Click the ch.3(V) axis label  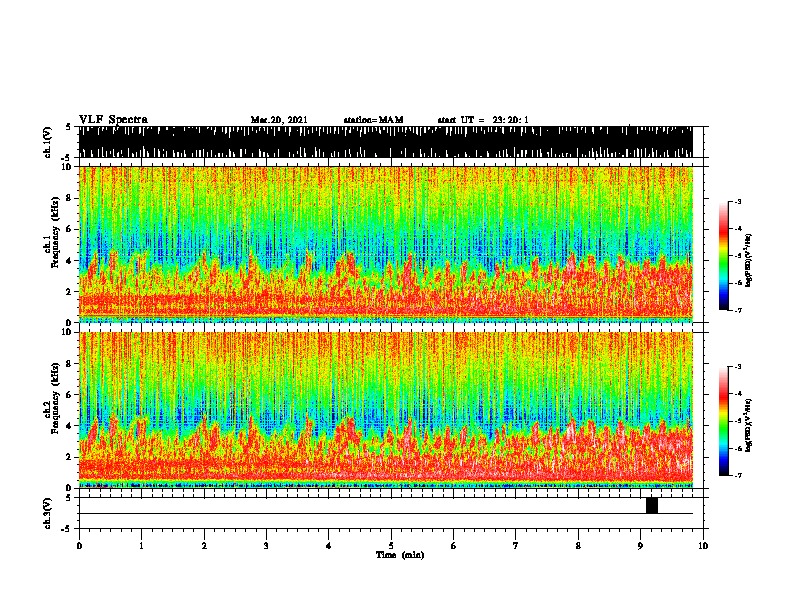[47, 514]
